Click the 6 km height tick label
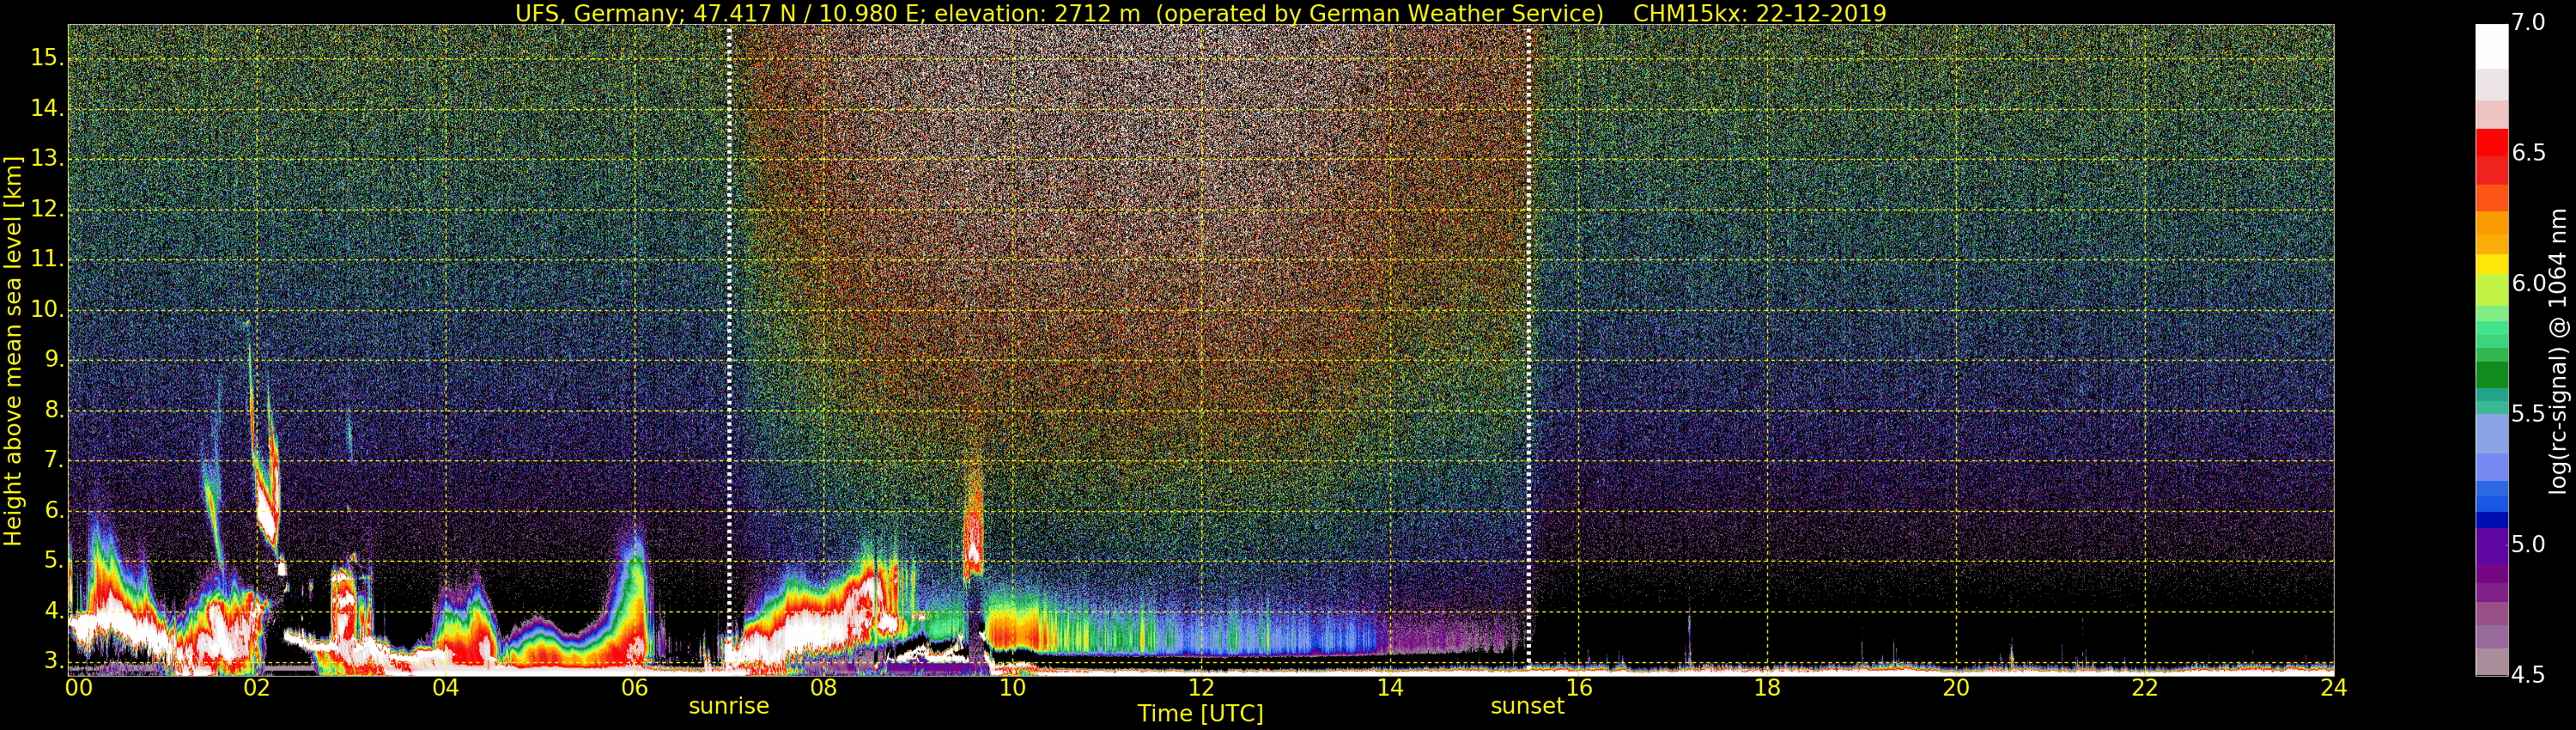Viewport: 2576px width, 730px height. pyautogui.click(x=54, y=510)
